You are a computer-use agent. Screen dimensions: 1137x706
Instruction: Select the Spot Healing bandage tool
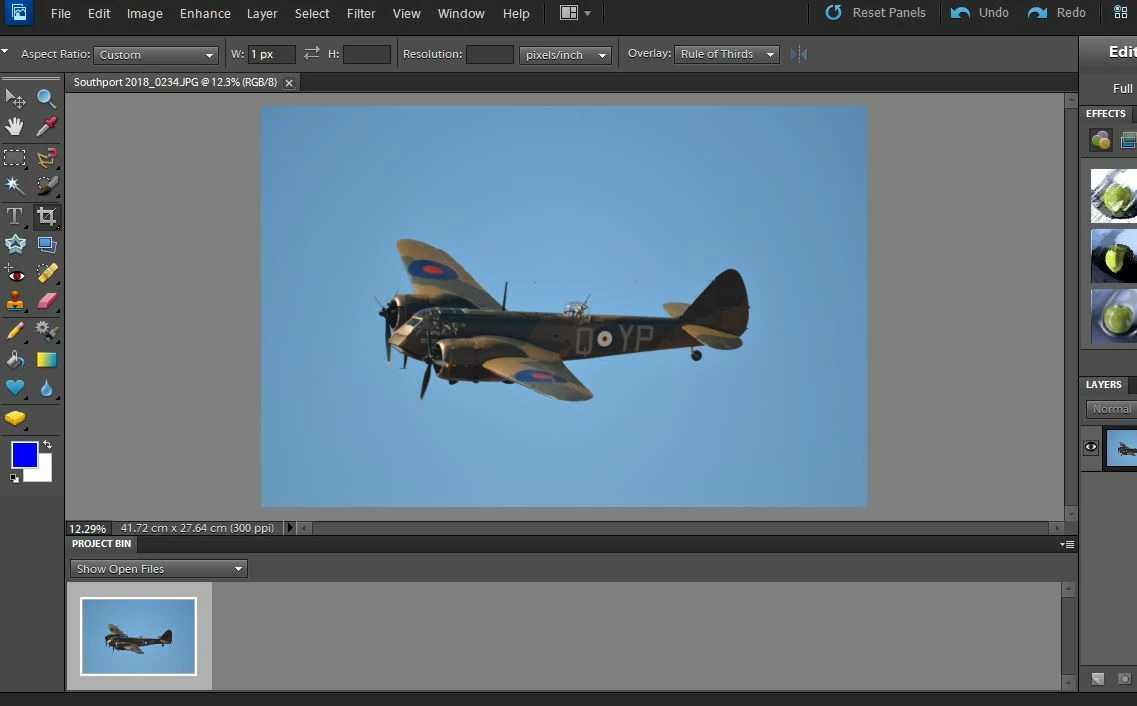(46, 274)
